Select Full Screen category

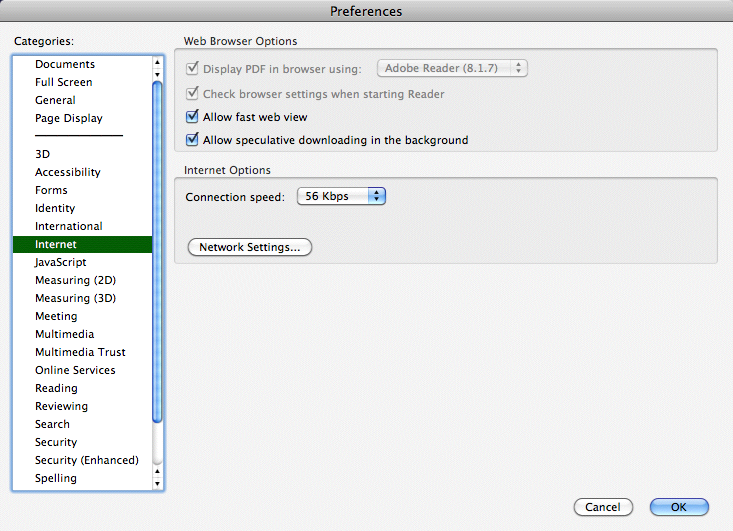pos(82,82)
